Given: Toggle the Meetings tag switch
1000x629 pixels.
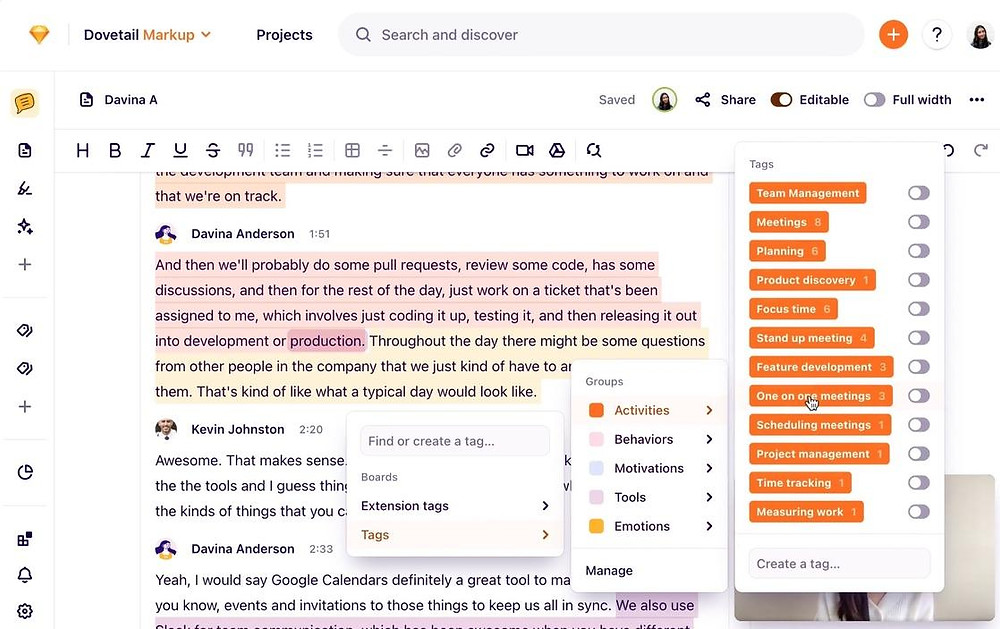Looking at the screenshot, I should tap(918, 222).
